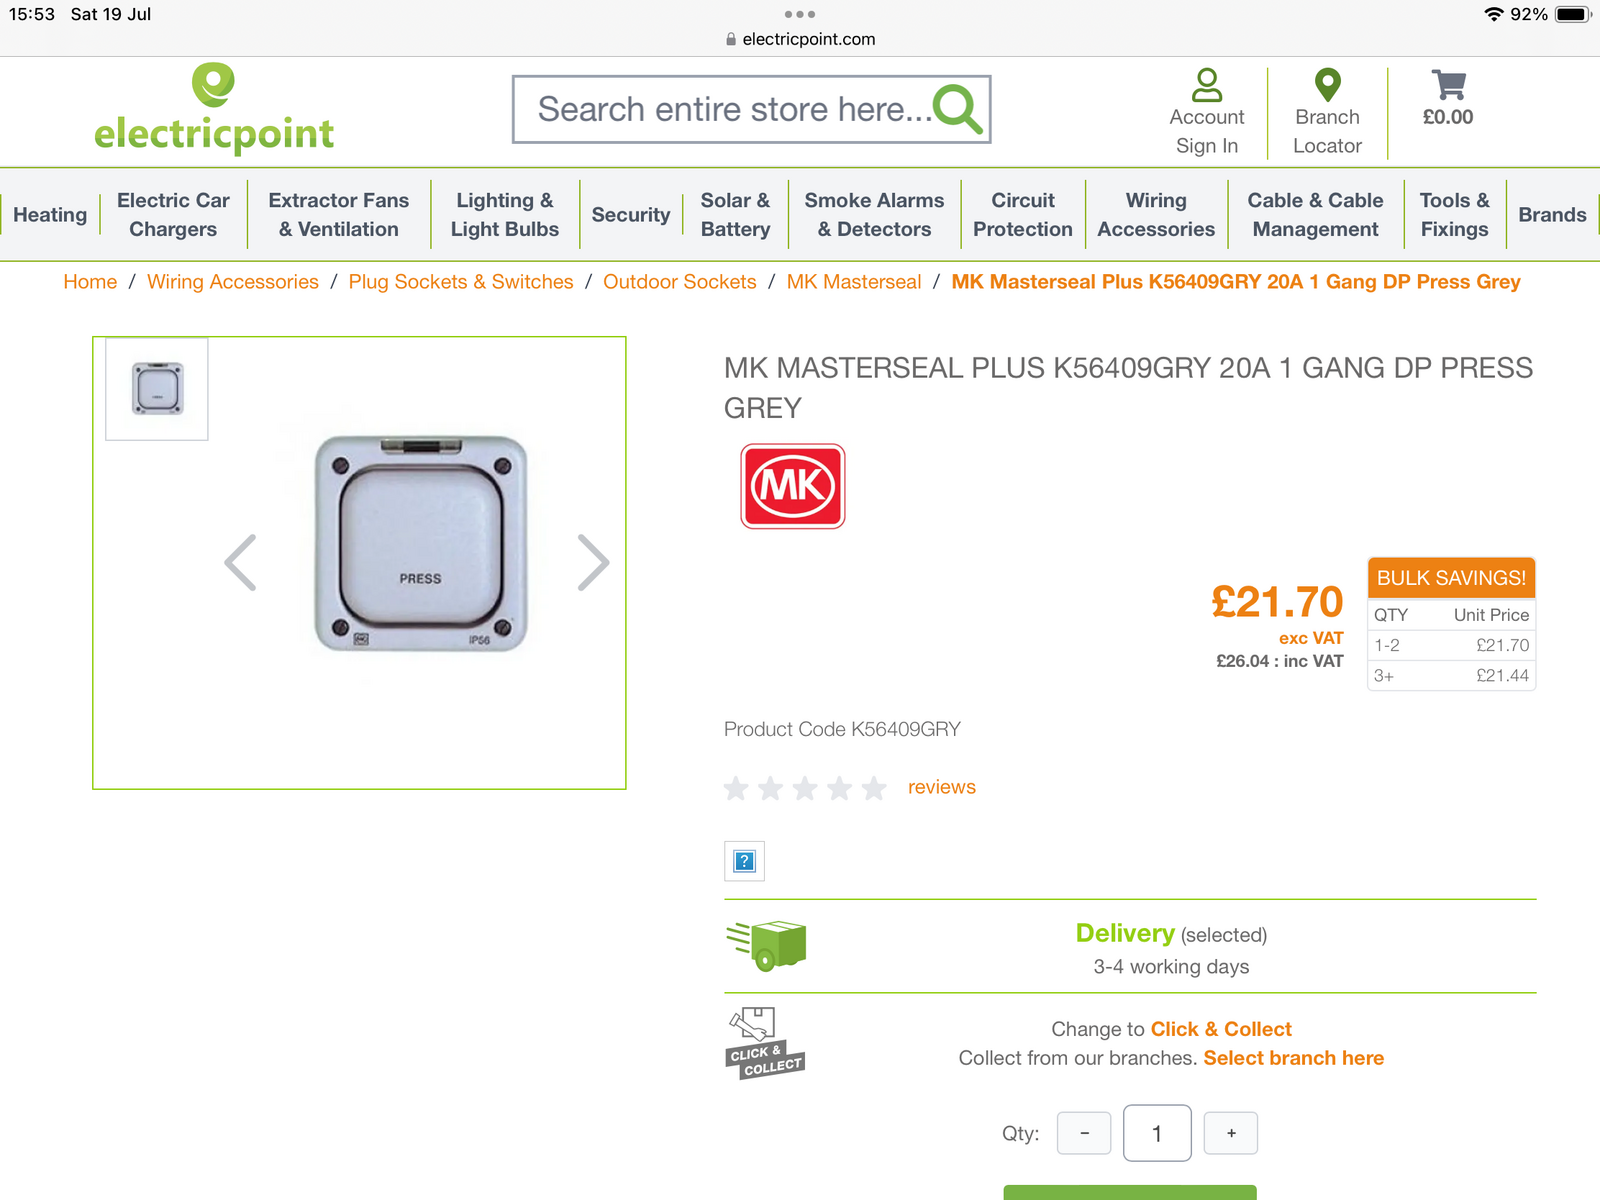Open the Wiring Accessories menu
This screenshot has height=1200, width=1600.
(1156, 215)
